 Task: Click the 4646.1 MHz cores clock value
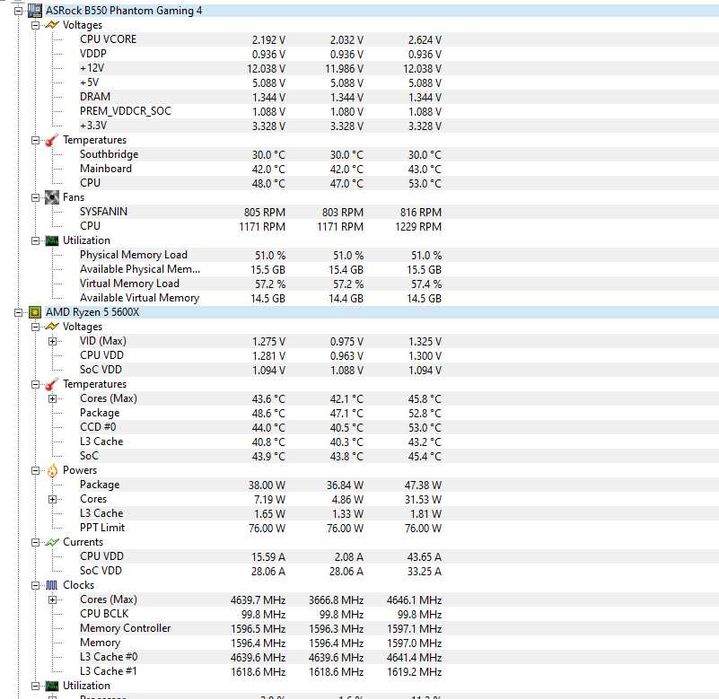tap(414, 600)
